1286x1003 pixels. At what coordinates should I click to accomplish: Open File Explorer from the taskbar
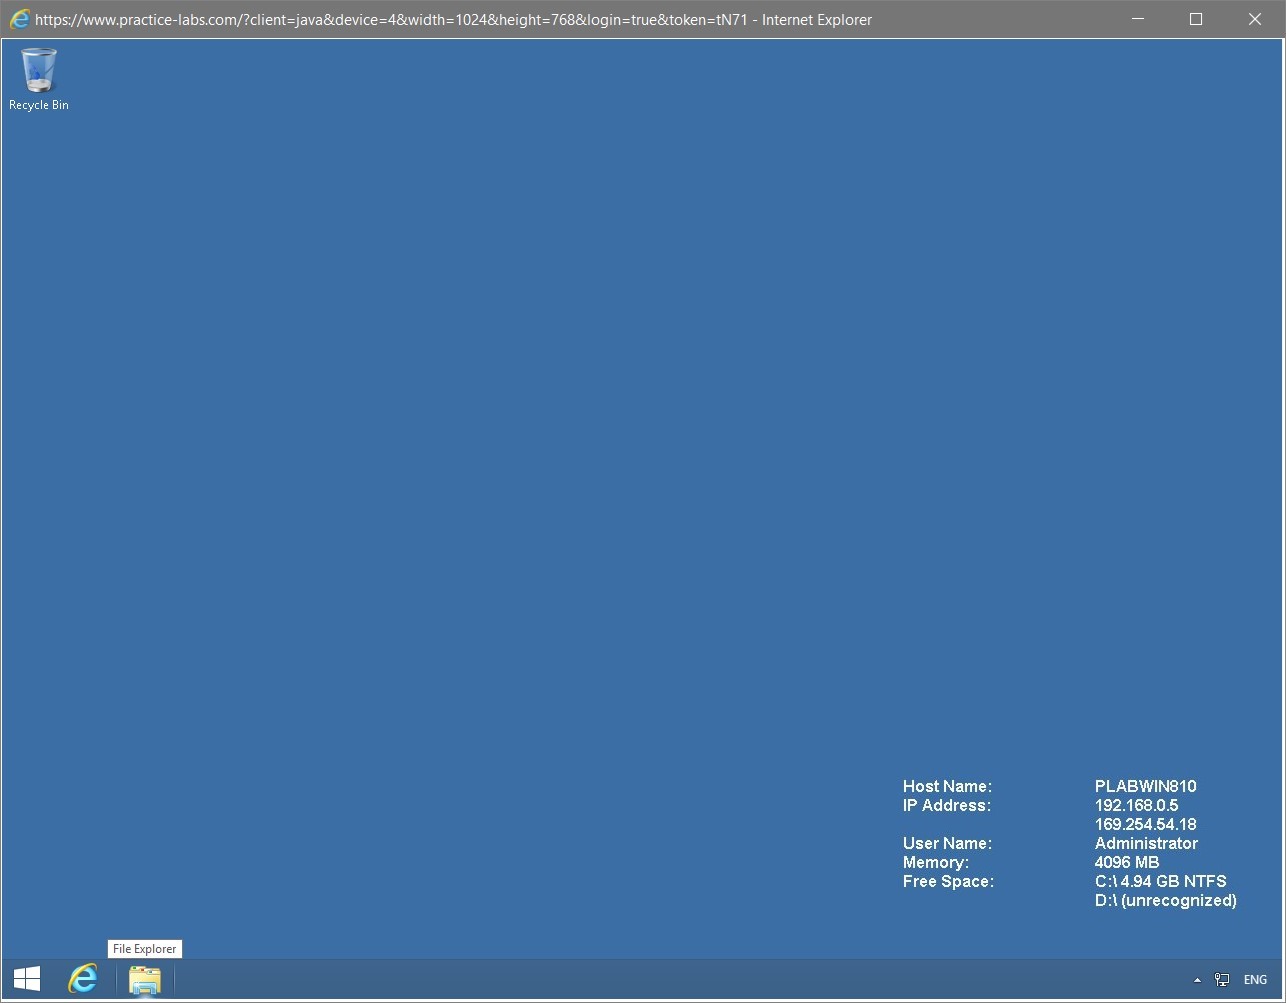(x=144, y=981)
